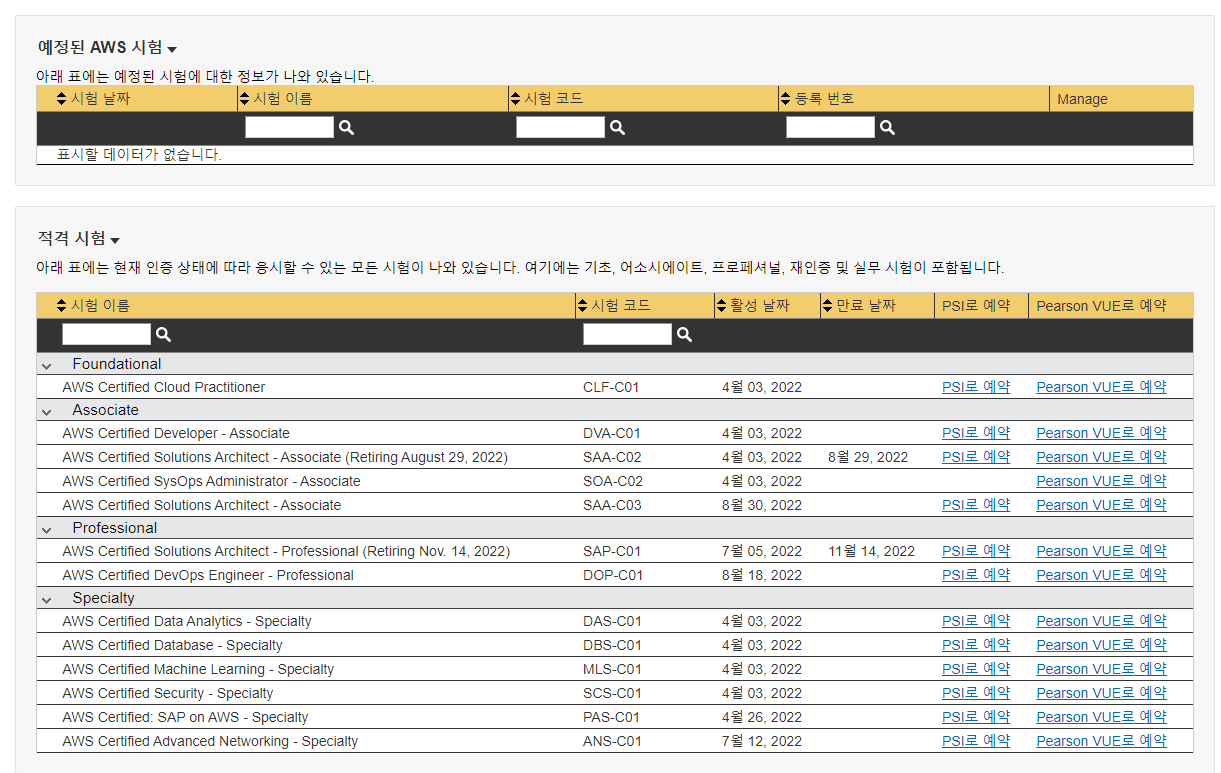Select the AWS Certified Cloud Practitioner name
1221x773 pixels.
click(x=164, y=387)
